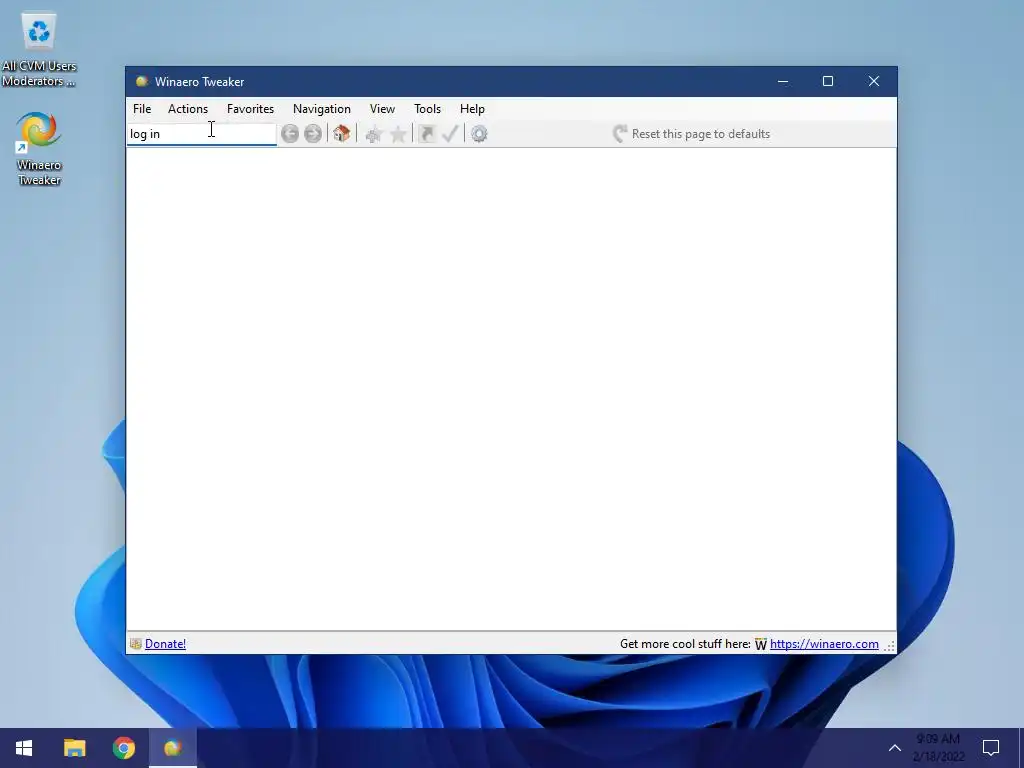Open the Tools menu
Image resolution: width=1024 pixels, height=768 pixels.
(x=428, y=109)
